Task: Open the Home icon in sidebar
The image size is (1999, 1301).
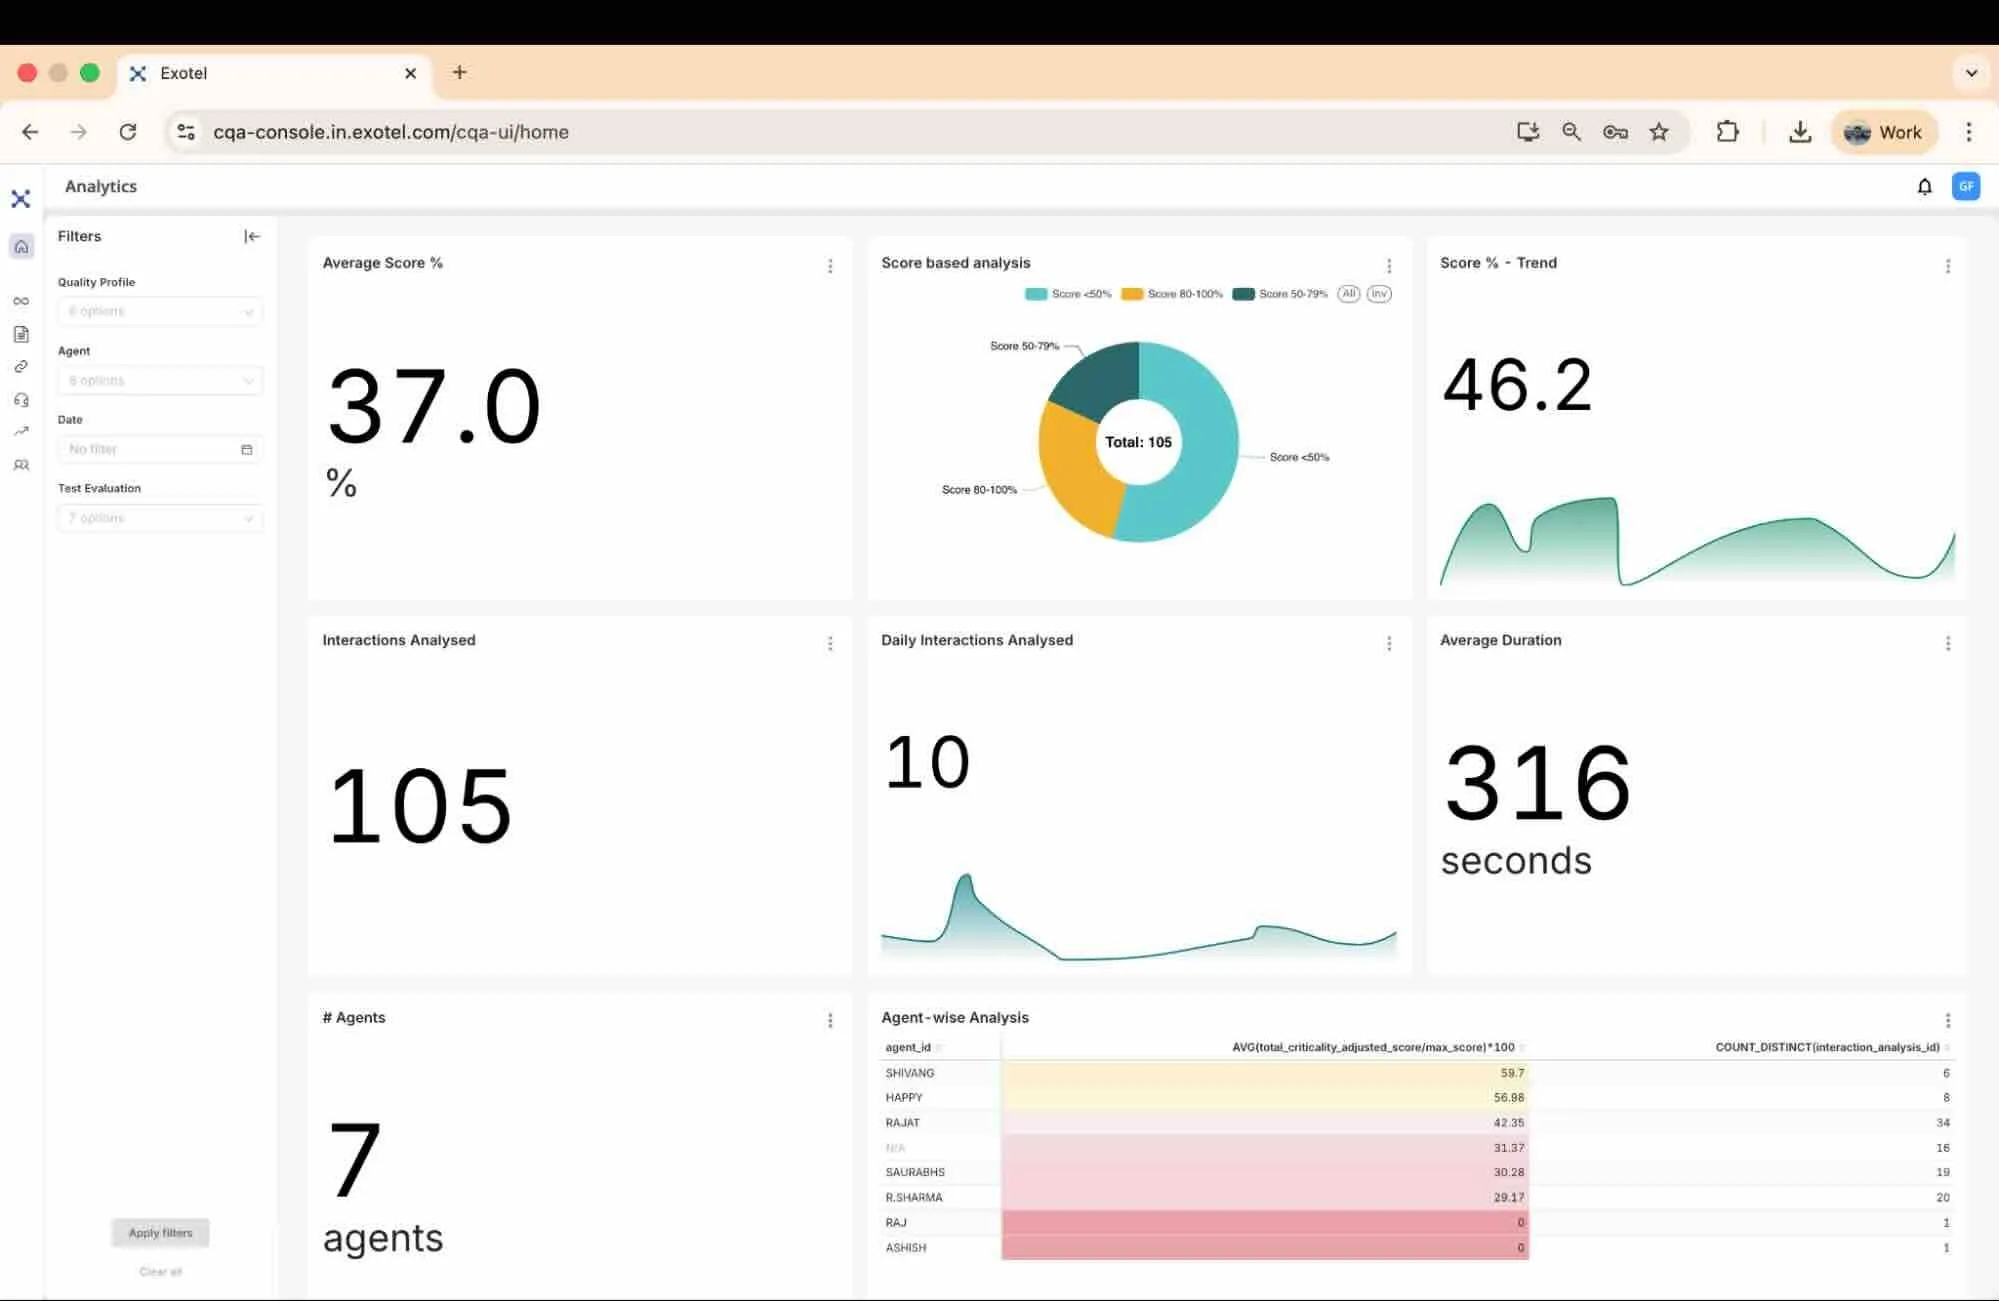Action: point(21,246)
